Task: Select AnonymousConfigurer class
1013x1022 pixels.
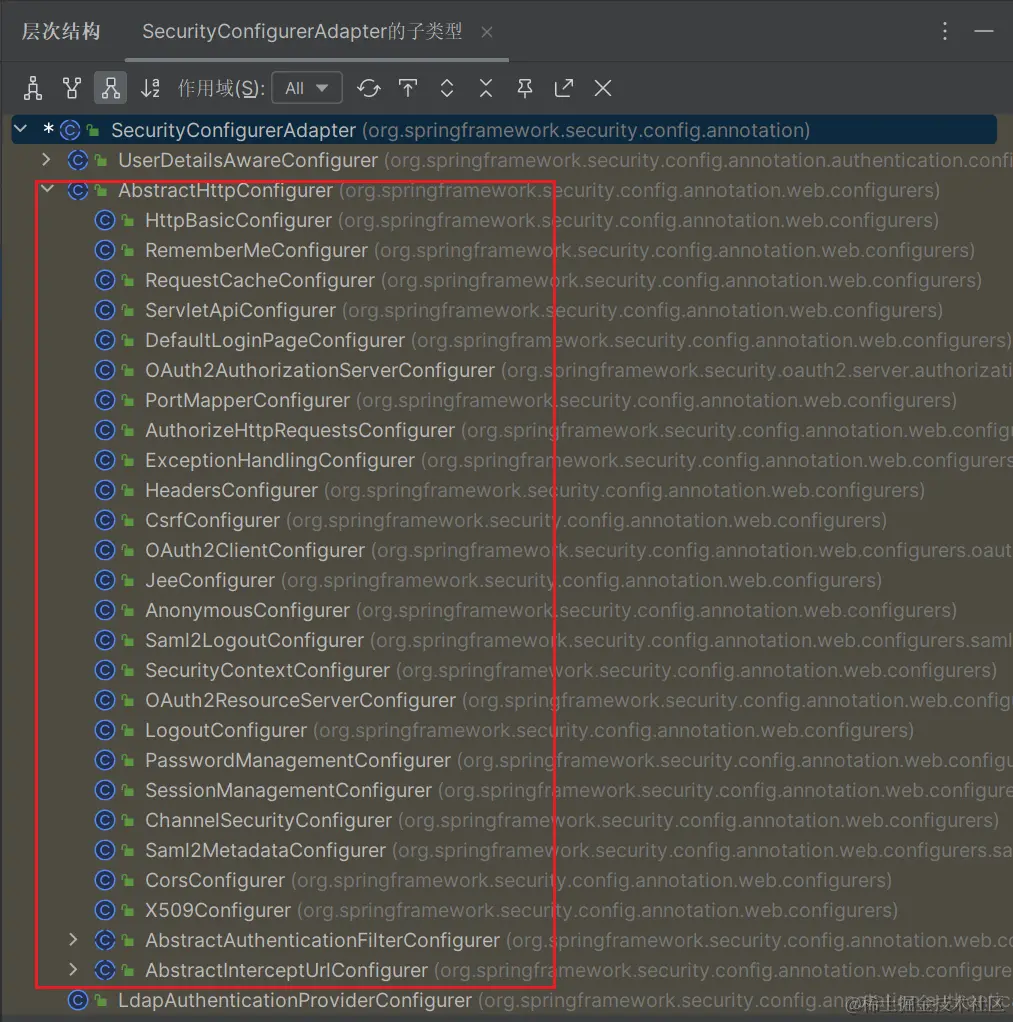Action: 247,610
